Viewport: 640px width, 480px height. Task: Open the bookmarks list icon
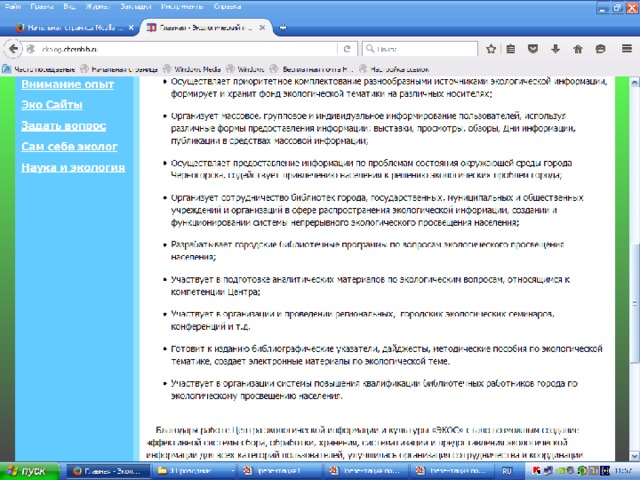click(x=511, y=49)
